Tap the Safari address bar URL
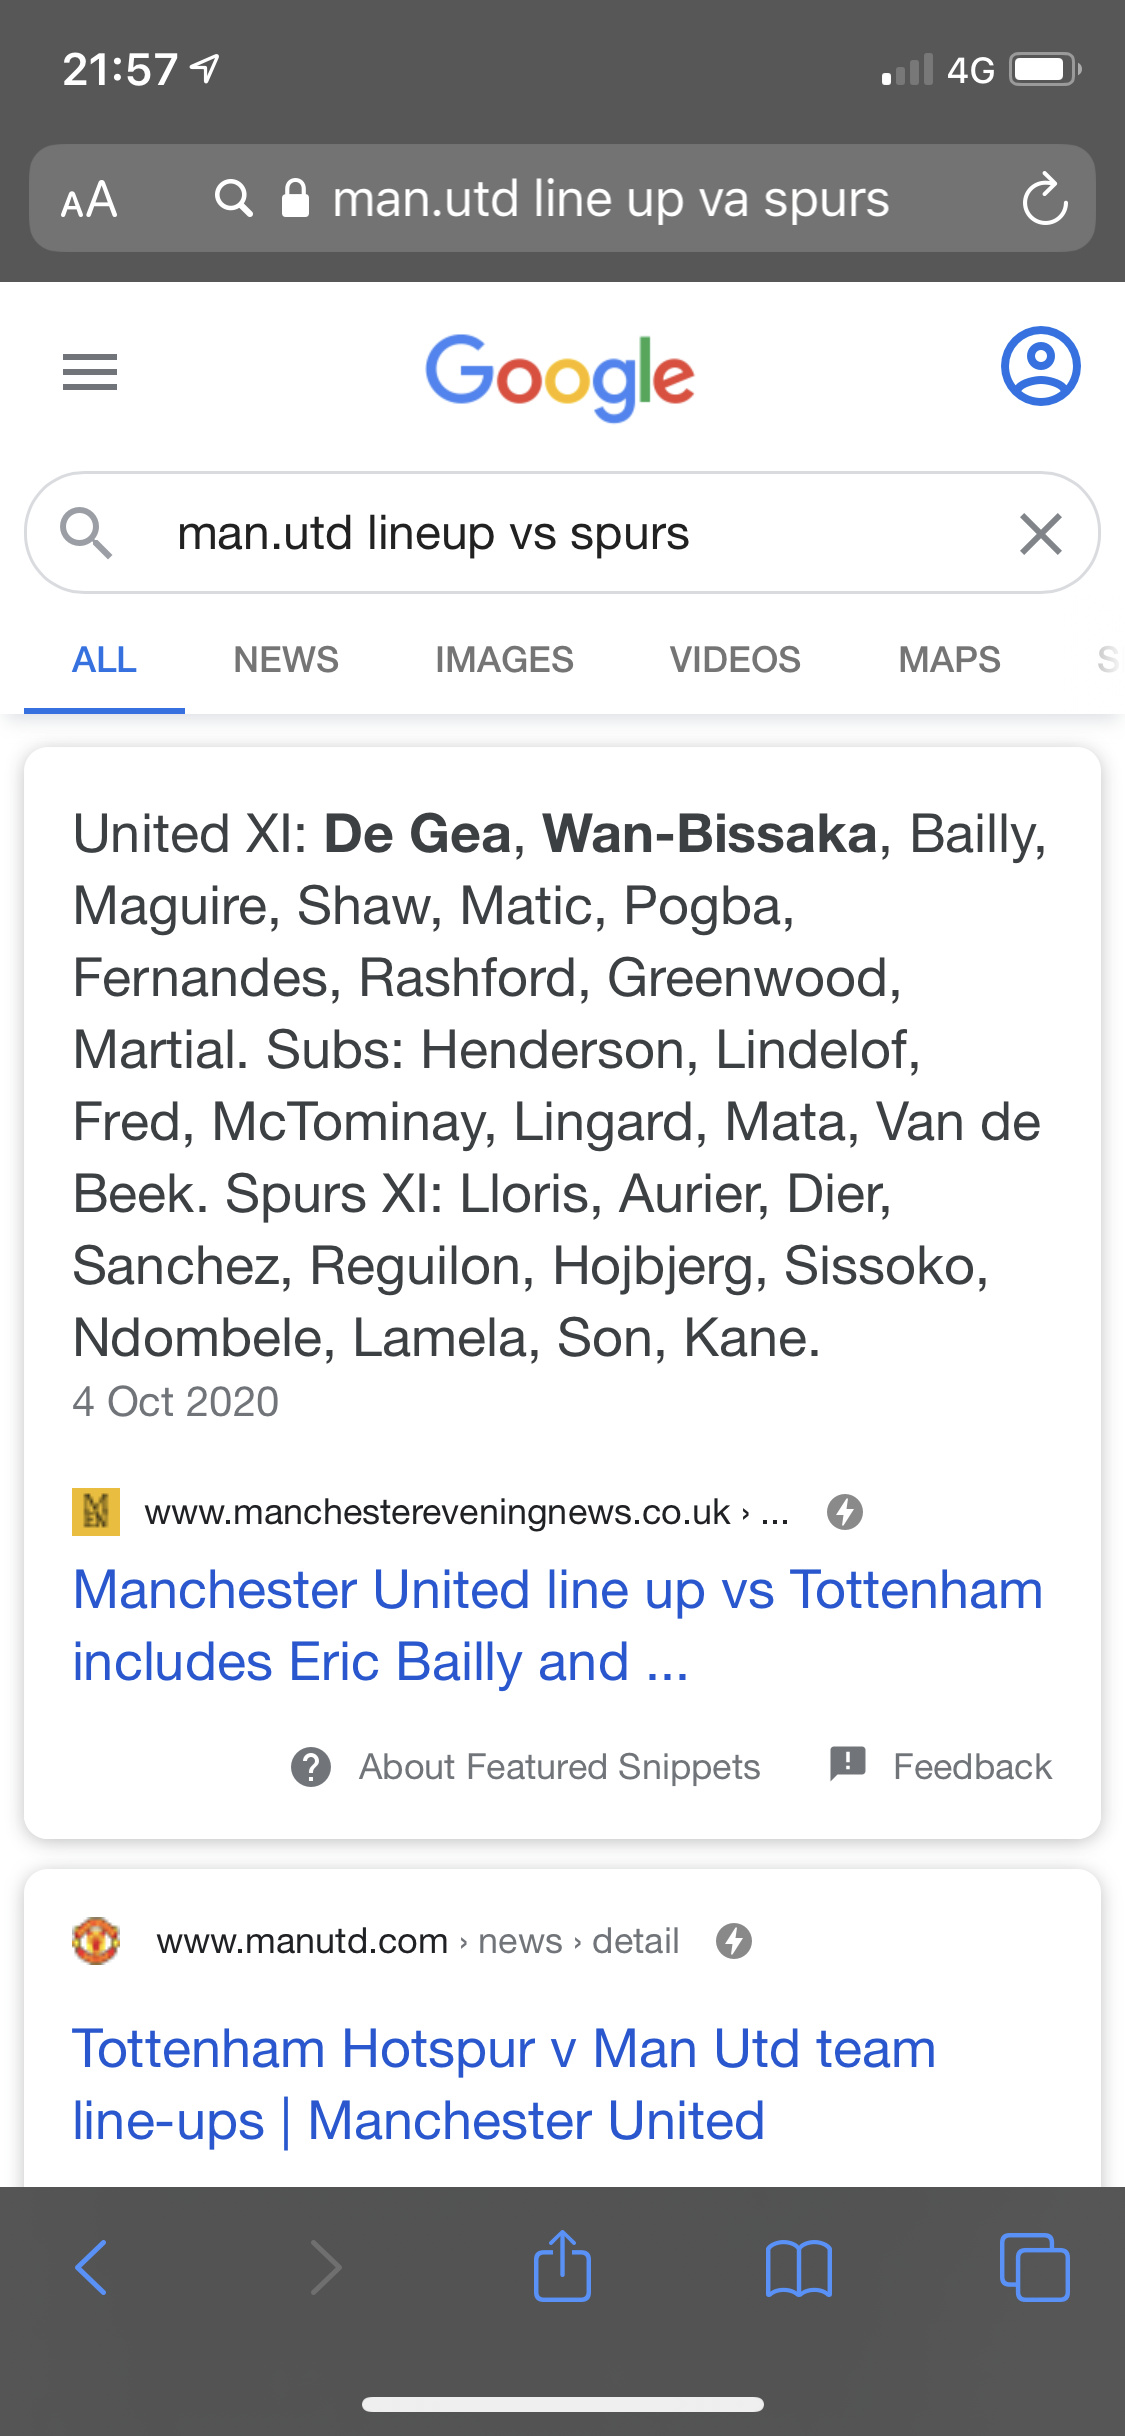The height and width of the screenshot is (2436, 1125). [610, 199]
